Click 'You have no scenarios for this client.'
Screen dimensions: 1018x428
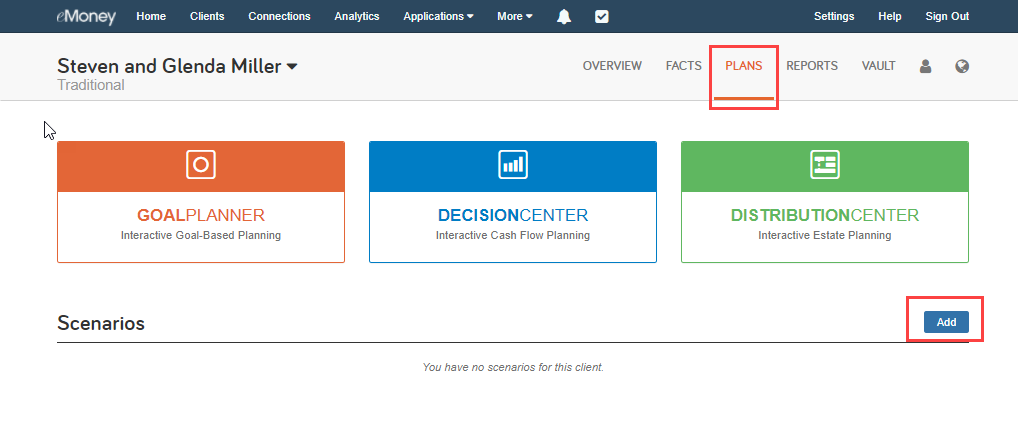click(513, 367)
